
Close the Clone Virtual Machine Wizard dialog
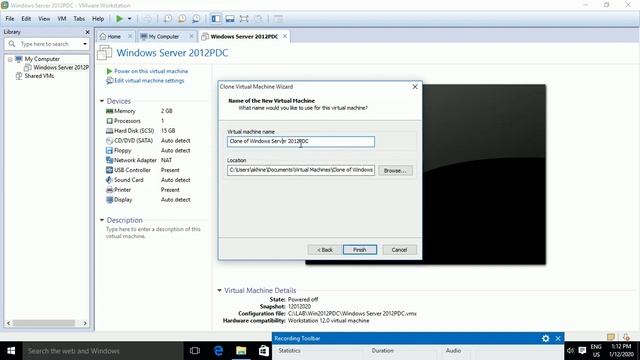(x=415, y=87)
